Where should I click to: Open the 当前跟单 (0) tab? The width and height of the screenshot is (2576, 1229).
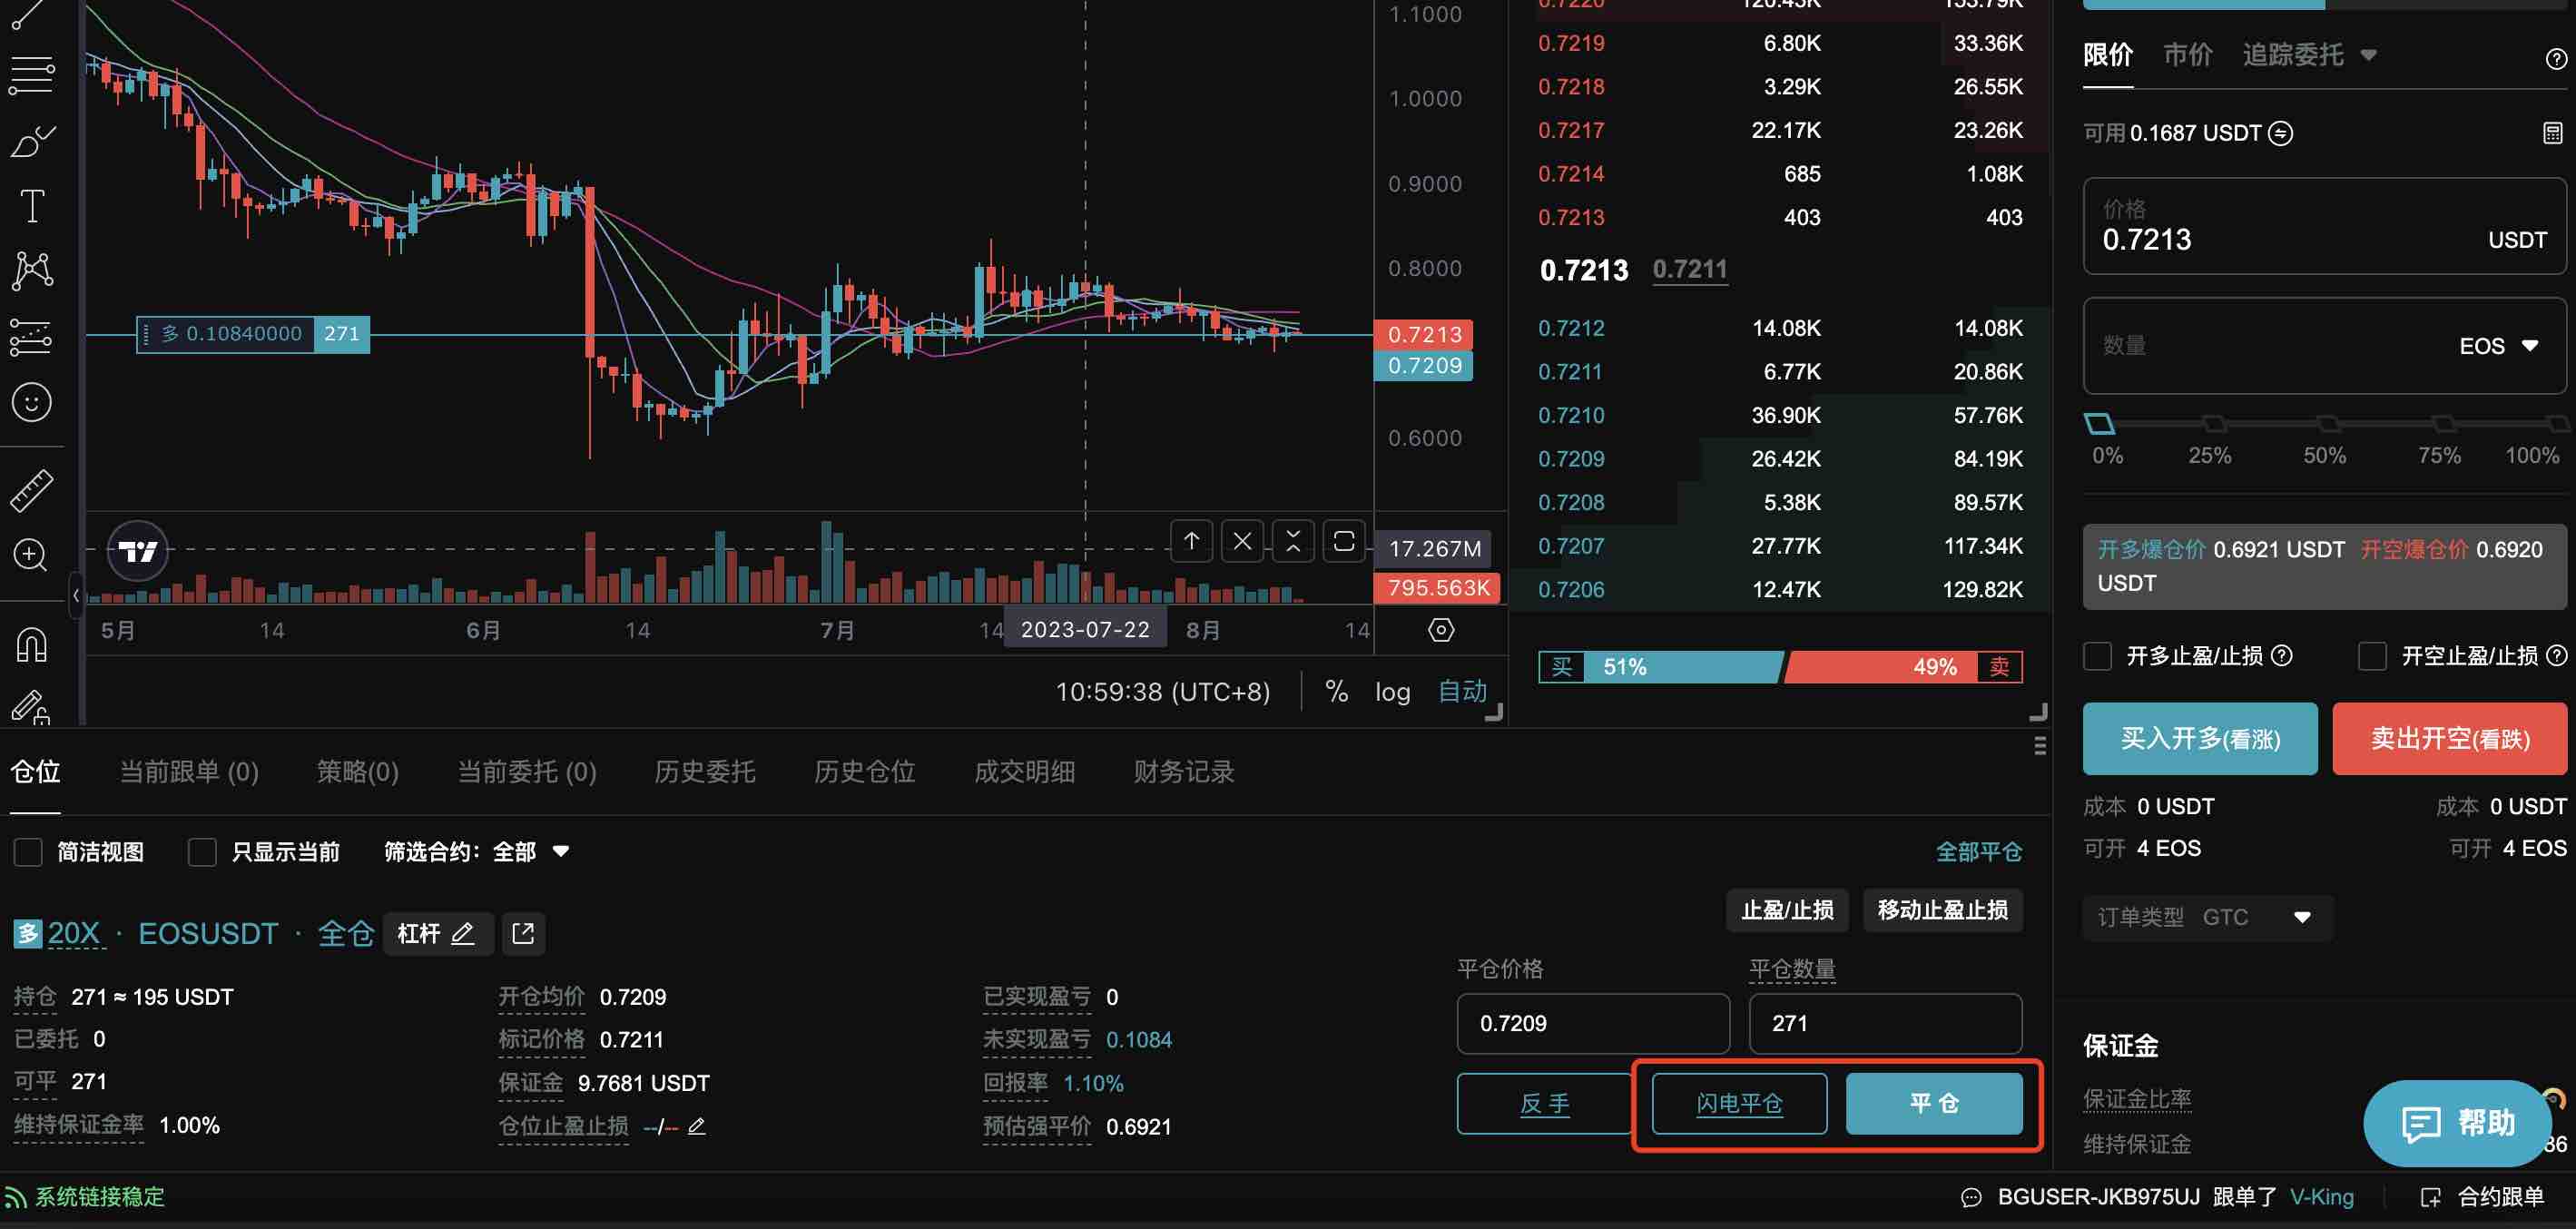(x=189, y=772)
